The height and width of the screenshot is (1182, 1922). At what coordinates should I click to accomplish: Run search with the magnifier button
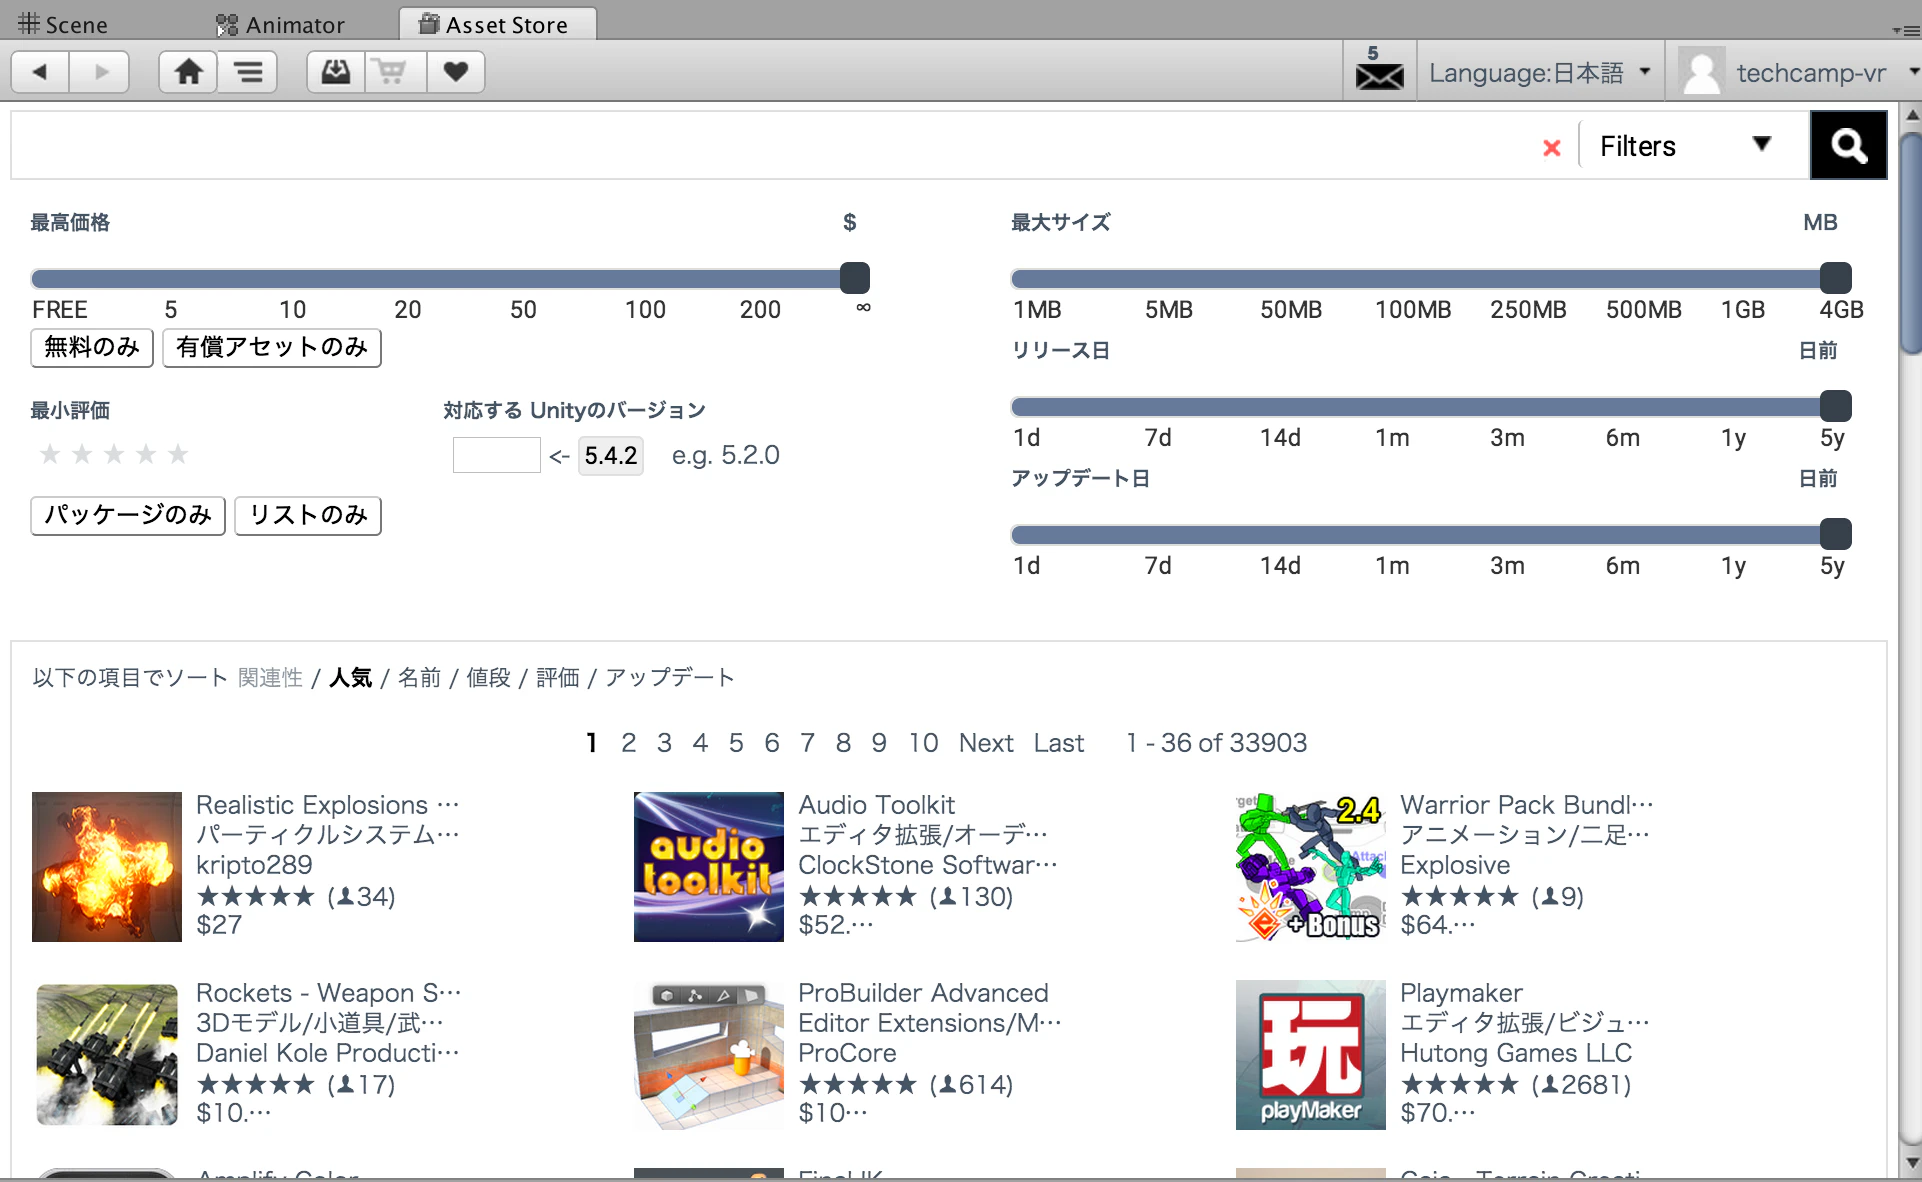coord(1849,146)
